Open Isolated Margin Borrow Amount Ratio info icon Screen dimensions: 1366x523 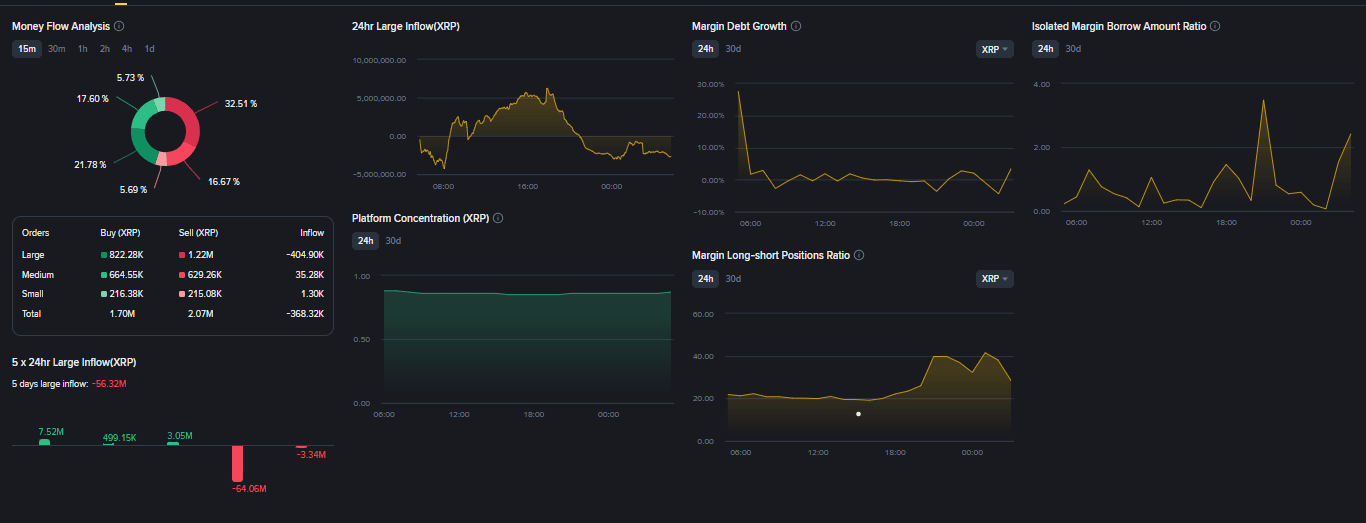tap(1215, 26)
